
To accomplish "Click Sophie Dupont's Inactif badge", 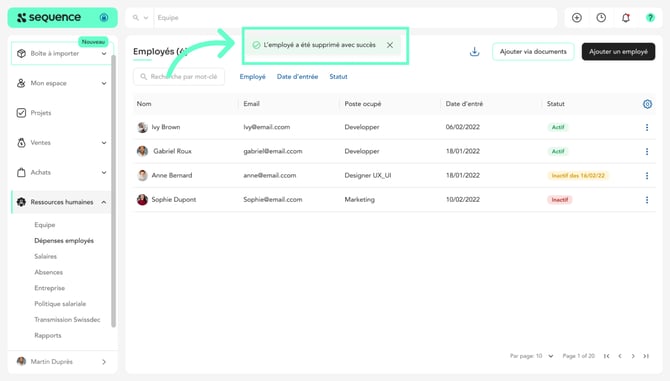I will pyautogui.click(x=560, y=200).
